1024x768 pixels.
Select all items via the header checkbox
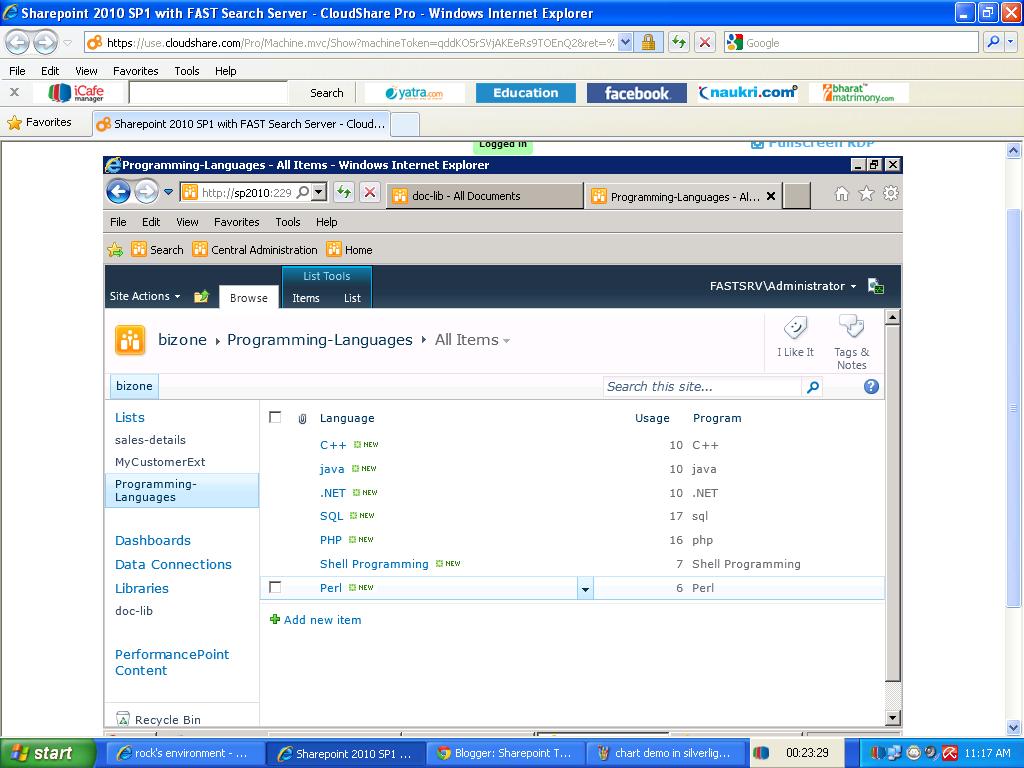tap(275, 418)
